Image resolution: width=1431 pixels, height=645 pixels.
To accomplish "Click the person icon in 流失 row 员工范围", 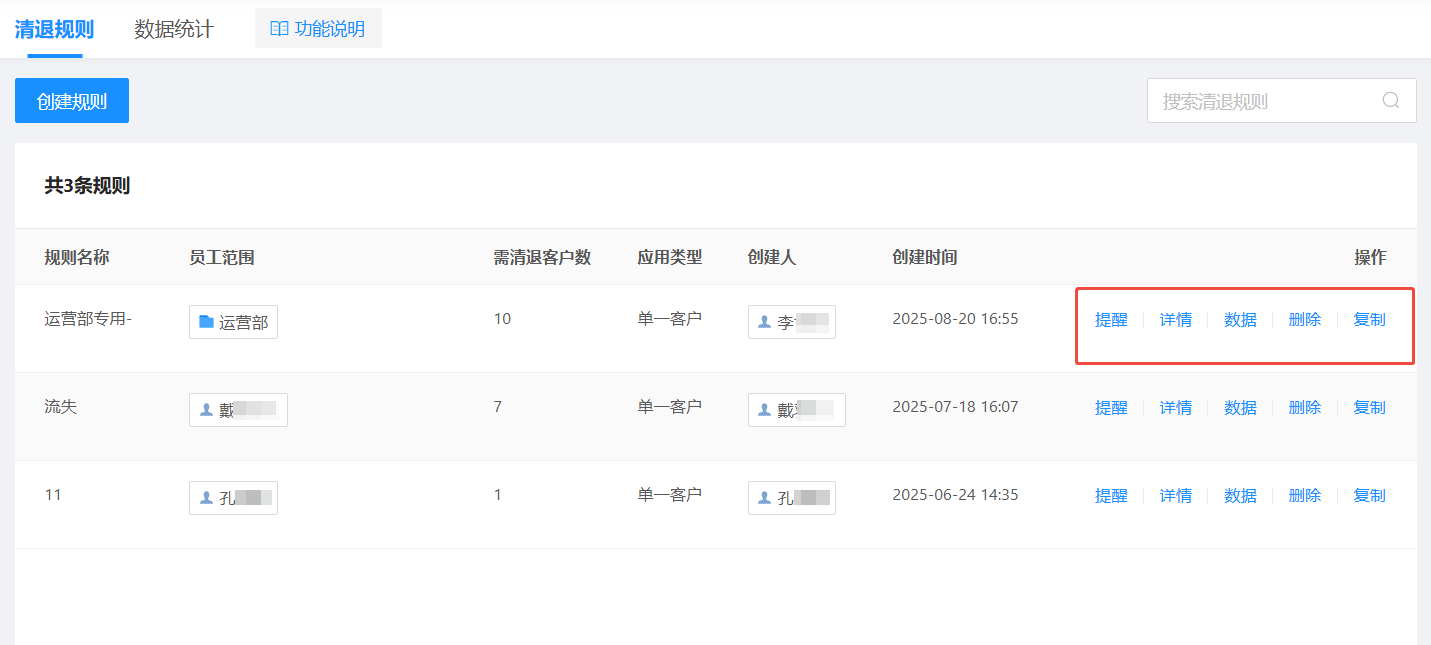I will pyautogui.click(x=206, y=410).
